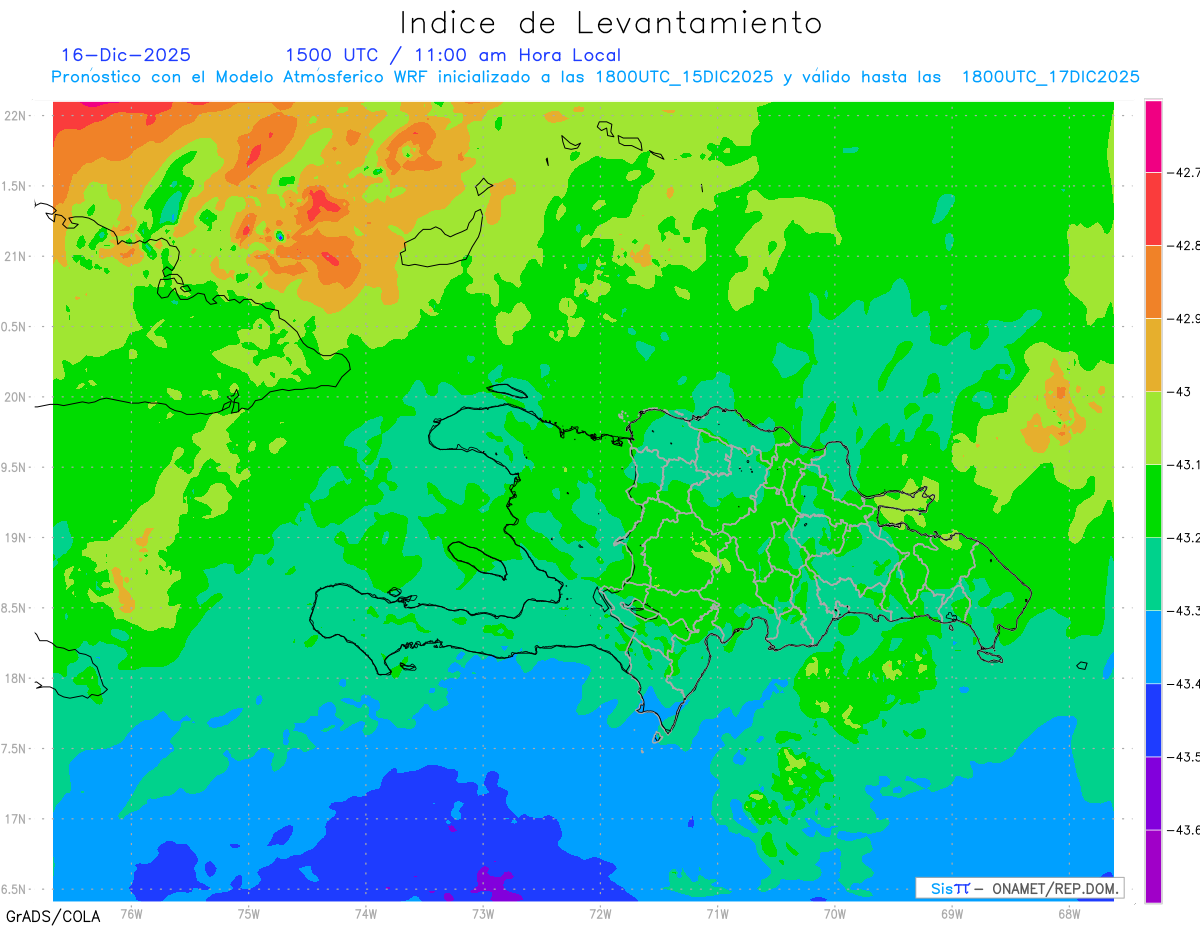Click the latitude label "22N"
The width and height of the screenshot is (1200, 927).
coord(16,116)
